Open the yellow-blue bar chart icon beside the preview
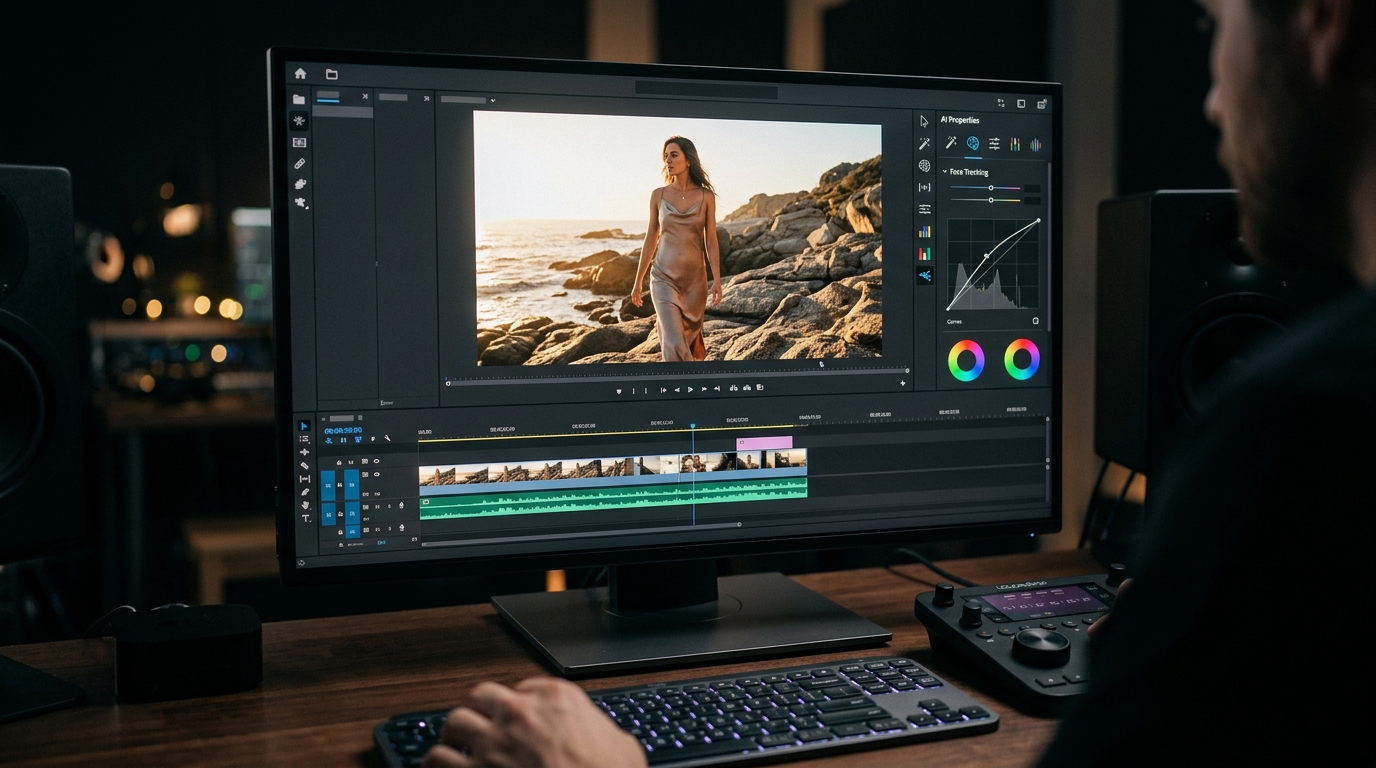The height and width of the screenshot is (768, 1376). [x=924, y=231]
